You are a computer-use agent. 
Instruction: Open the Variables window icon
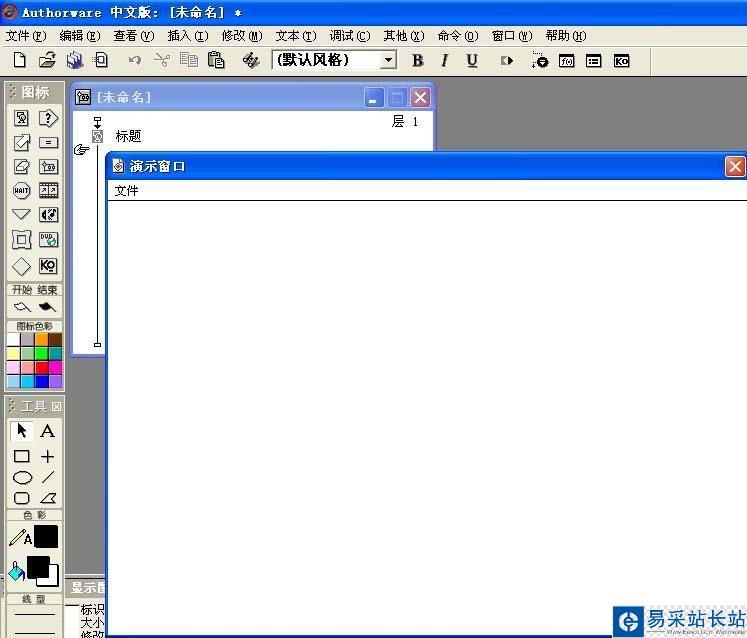point(594,61)
